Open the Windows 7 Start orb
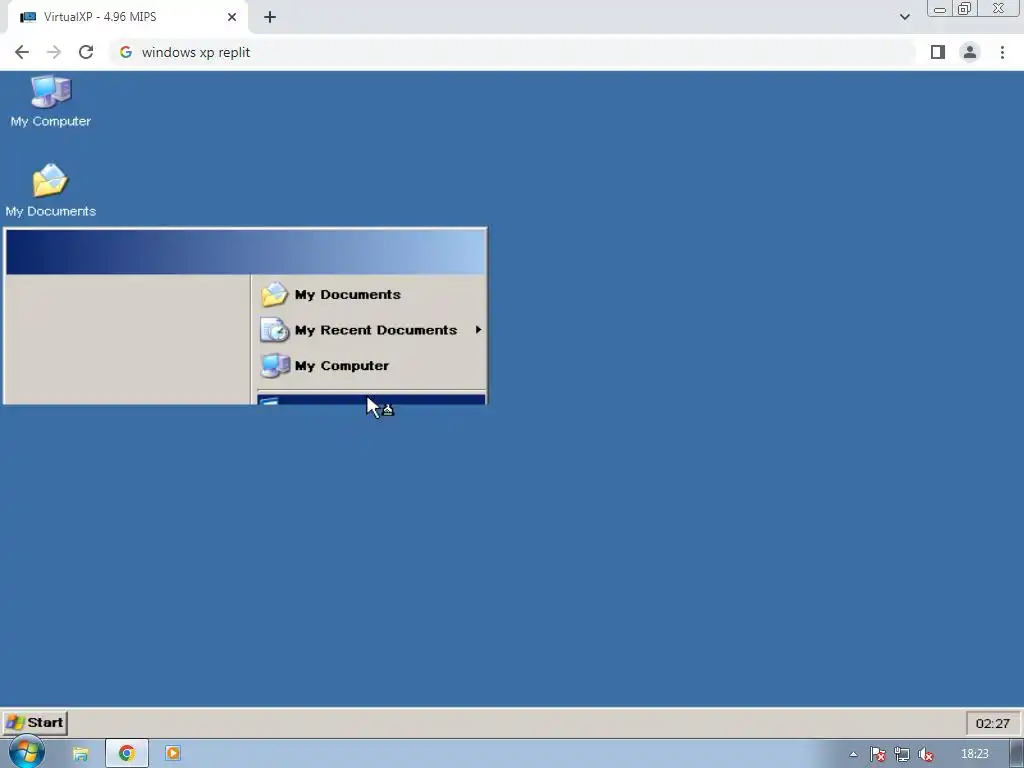This screenshot has height=768, width=1024. point(26,752)
